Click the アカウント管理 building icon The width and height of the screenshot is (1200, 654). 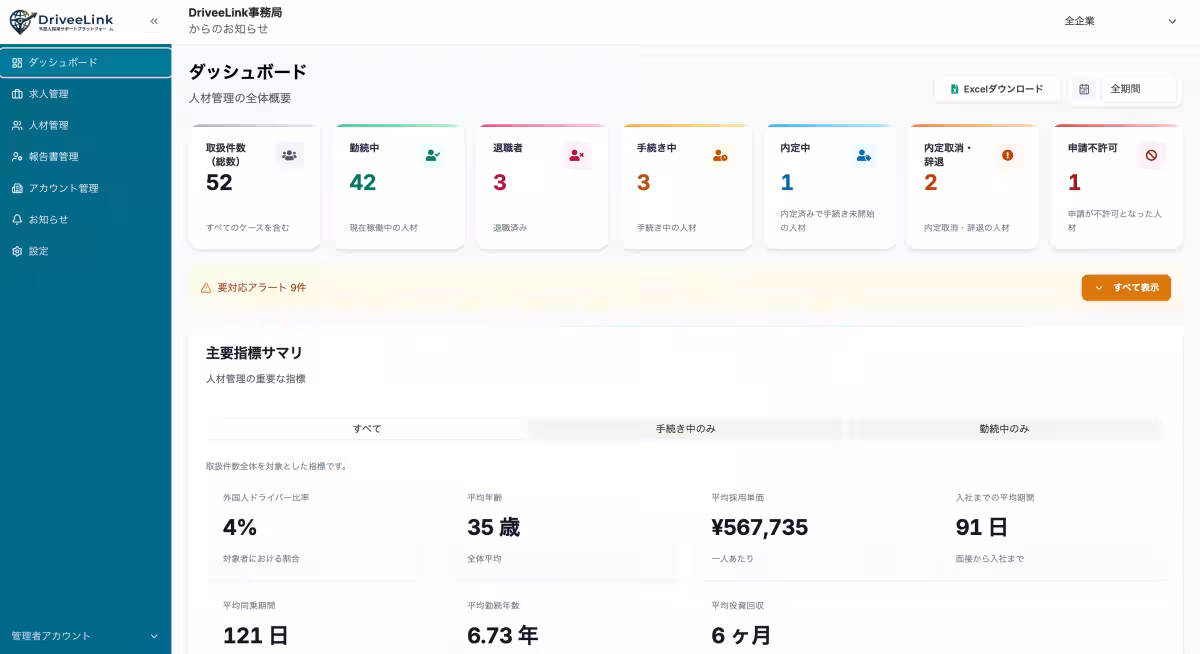tap(17, 188)
